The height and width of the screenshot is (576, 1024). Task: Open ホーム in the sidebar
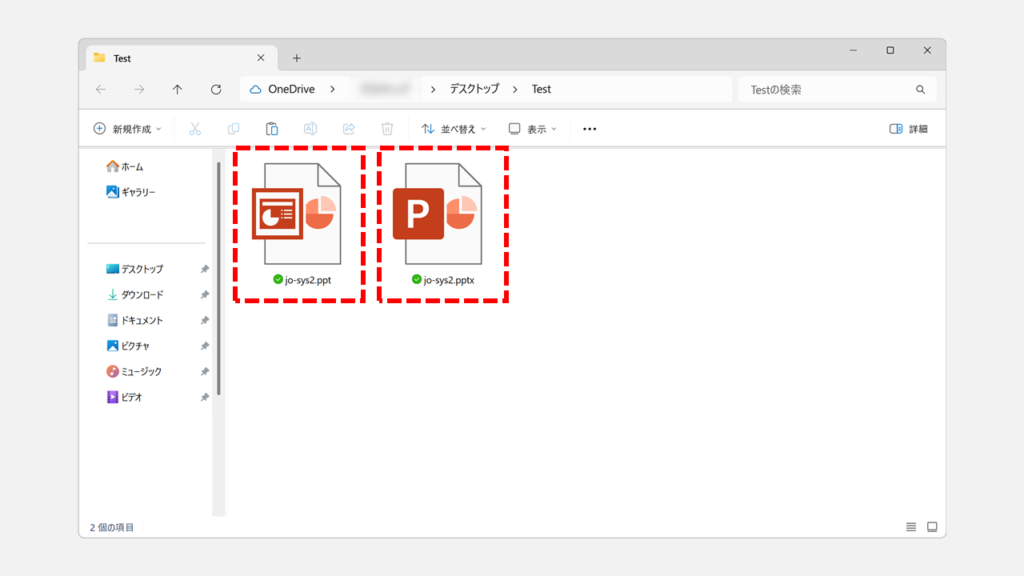pos(125,167)
